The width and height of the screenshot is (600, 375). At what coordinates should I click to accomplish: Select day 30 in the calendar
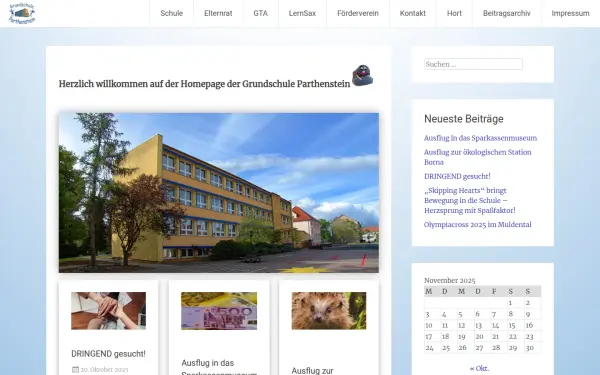(x=530, y=348)
